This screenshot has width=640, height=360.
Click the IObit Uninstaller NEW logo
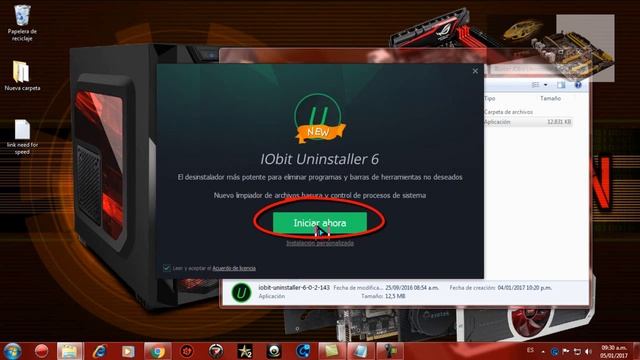click(x=319, y=118)
